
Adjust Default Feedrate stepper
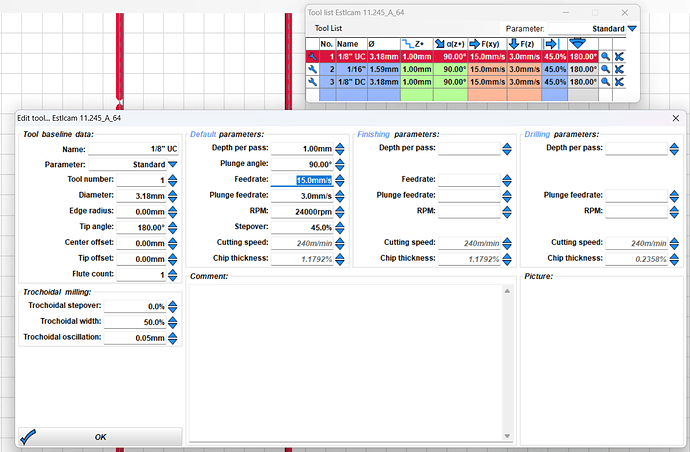340,180
